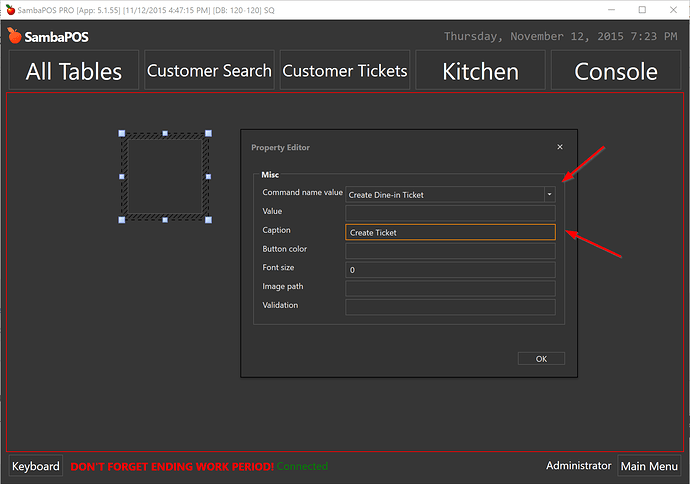The width and height of the screenshot is (690, 484).
Task: Click the SambaPOS apple logo icon
Action: 14,36
